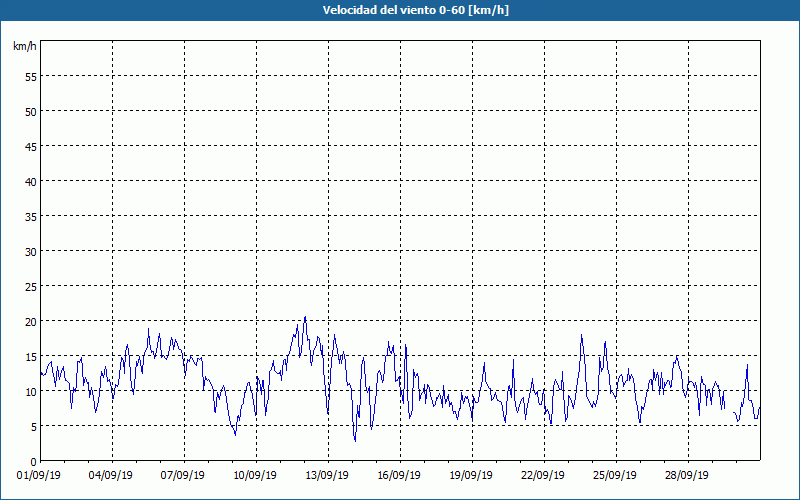Click the '45' y-axis value

tap(31, 147)
